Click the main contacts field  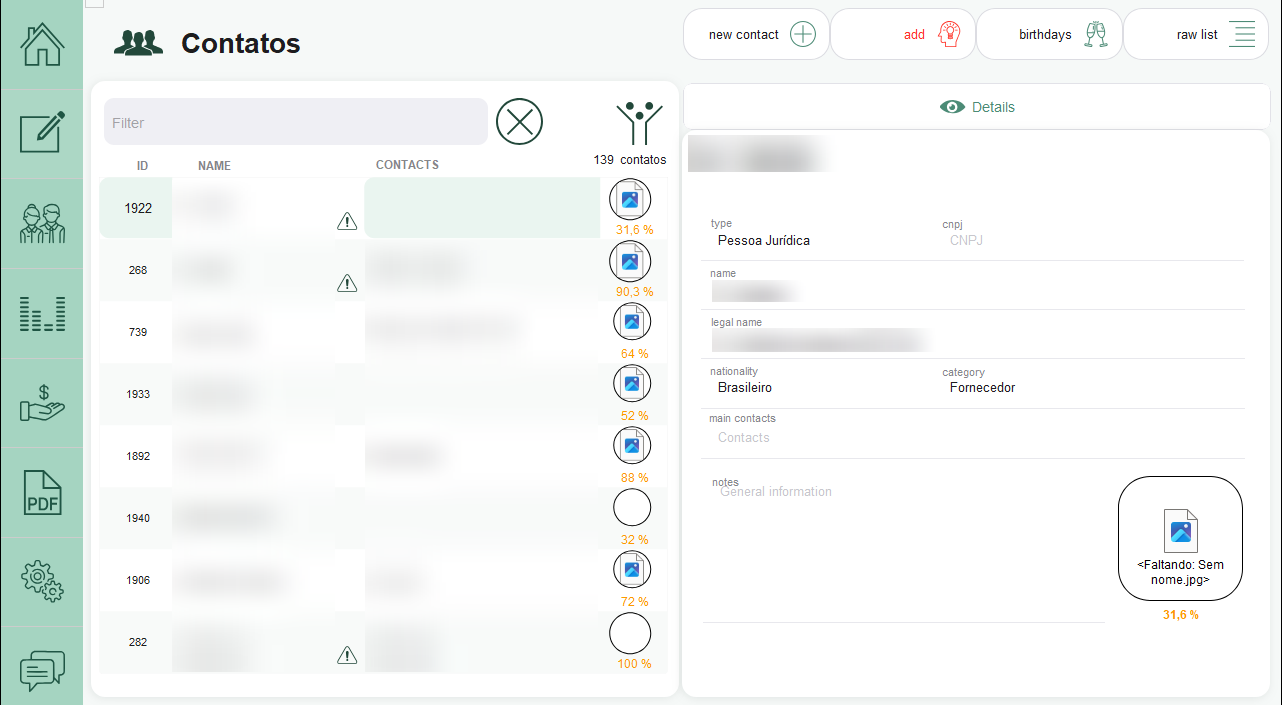[975, 438]
